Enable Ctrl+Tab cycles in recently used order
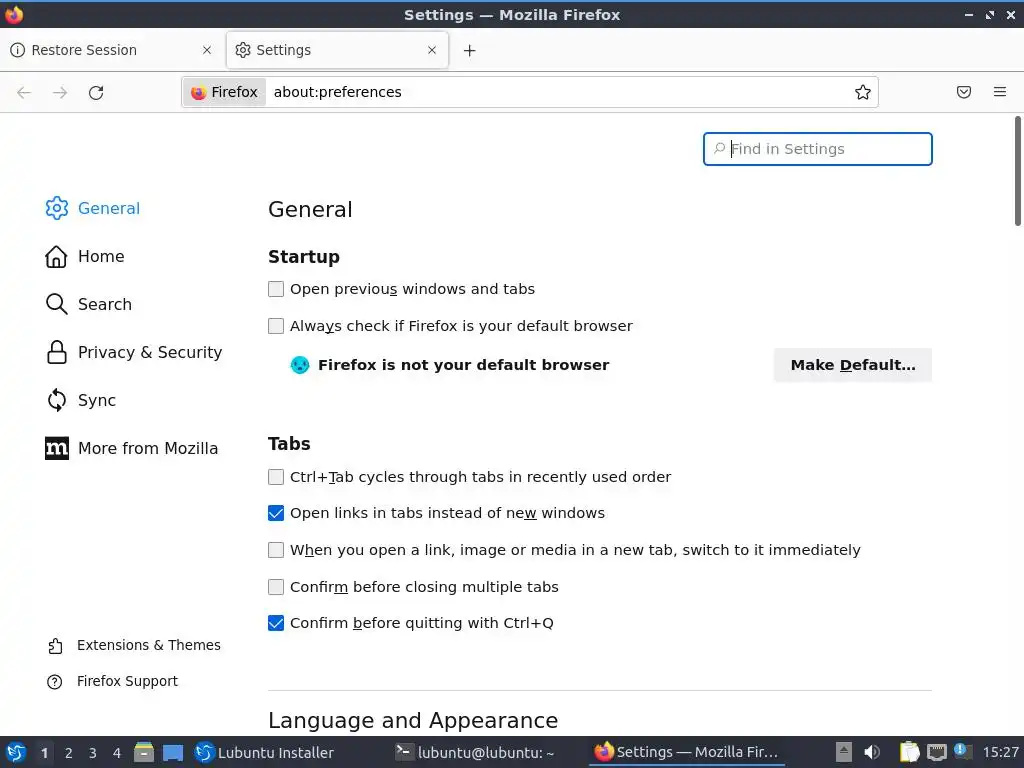 click(x=276, y=477)
